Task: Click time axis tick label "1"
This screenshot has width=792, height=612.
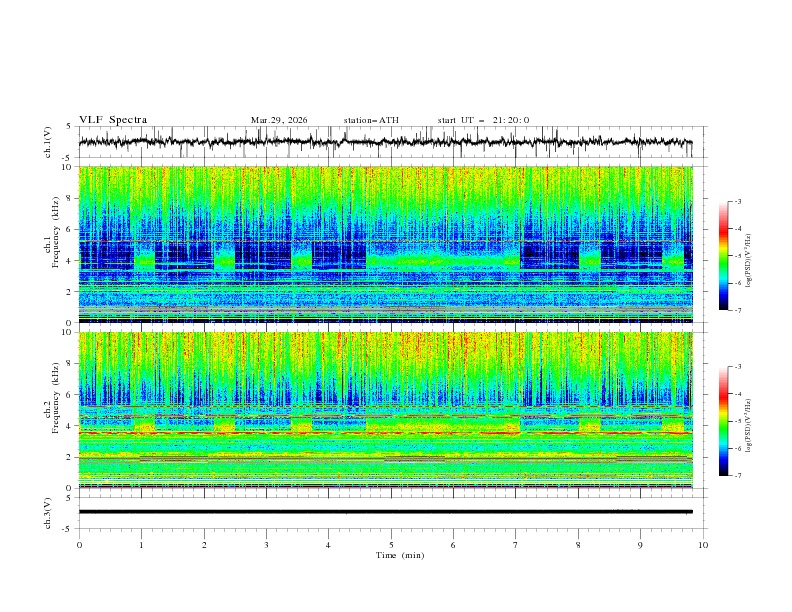Action: [141, 545]
